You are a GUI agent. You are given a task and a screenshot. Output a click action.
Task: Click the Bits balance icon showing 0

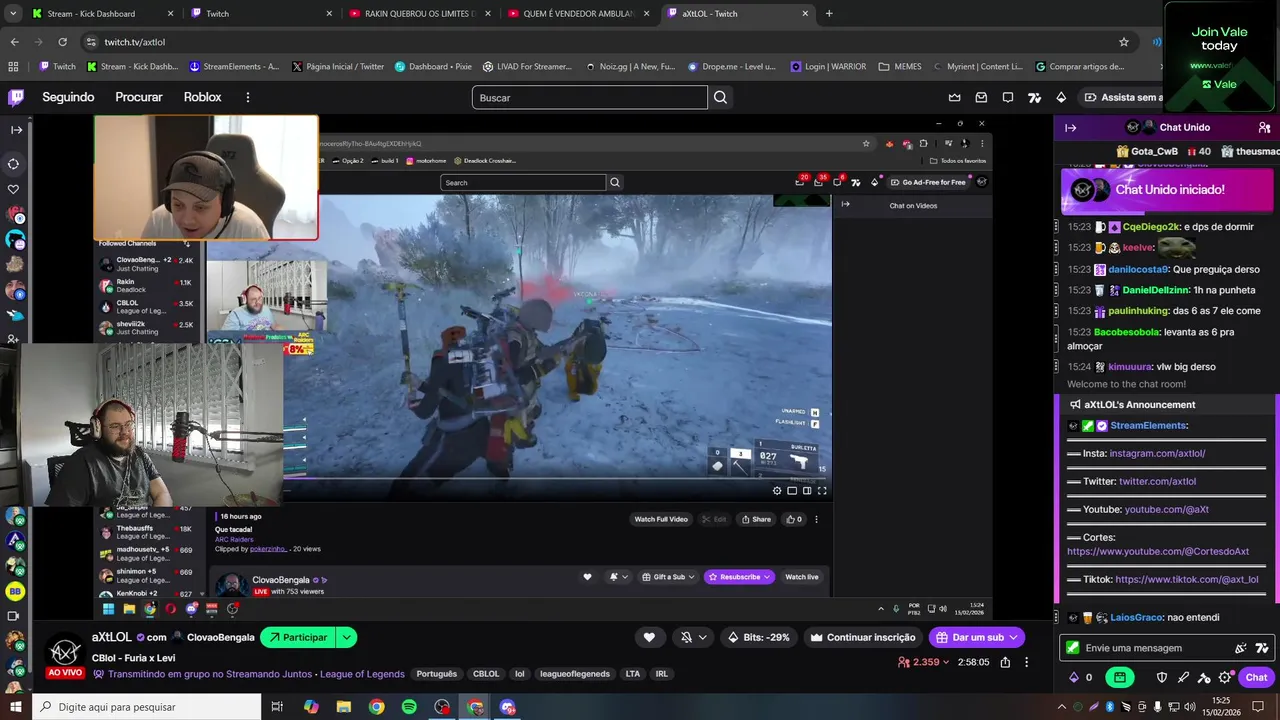(1081, 677)
